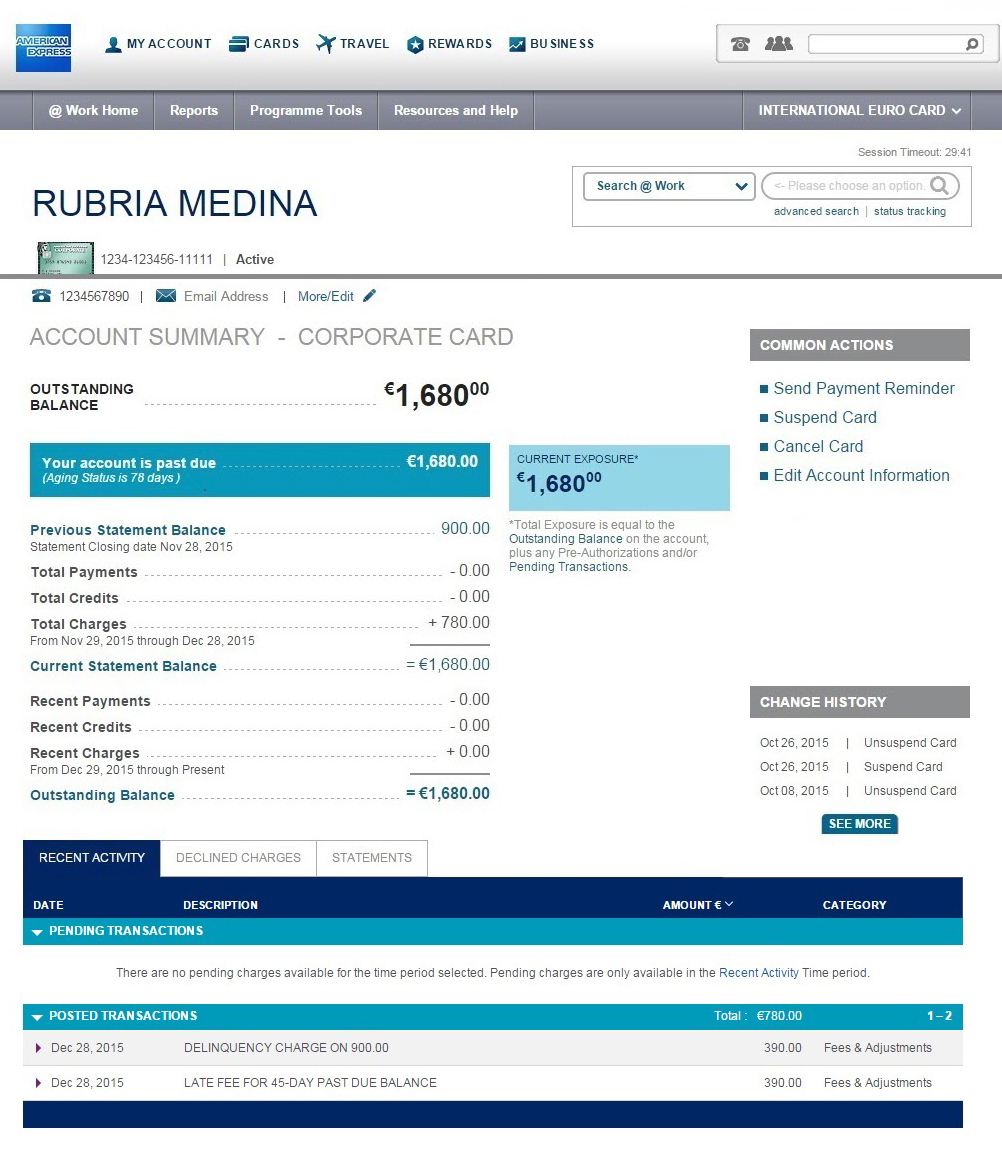The height and width of the screenshot is (1160, 1002).
Task: Switch to the Statements tab
Action: click(x=371, y=858)
